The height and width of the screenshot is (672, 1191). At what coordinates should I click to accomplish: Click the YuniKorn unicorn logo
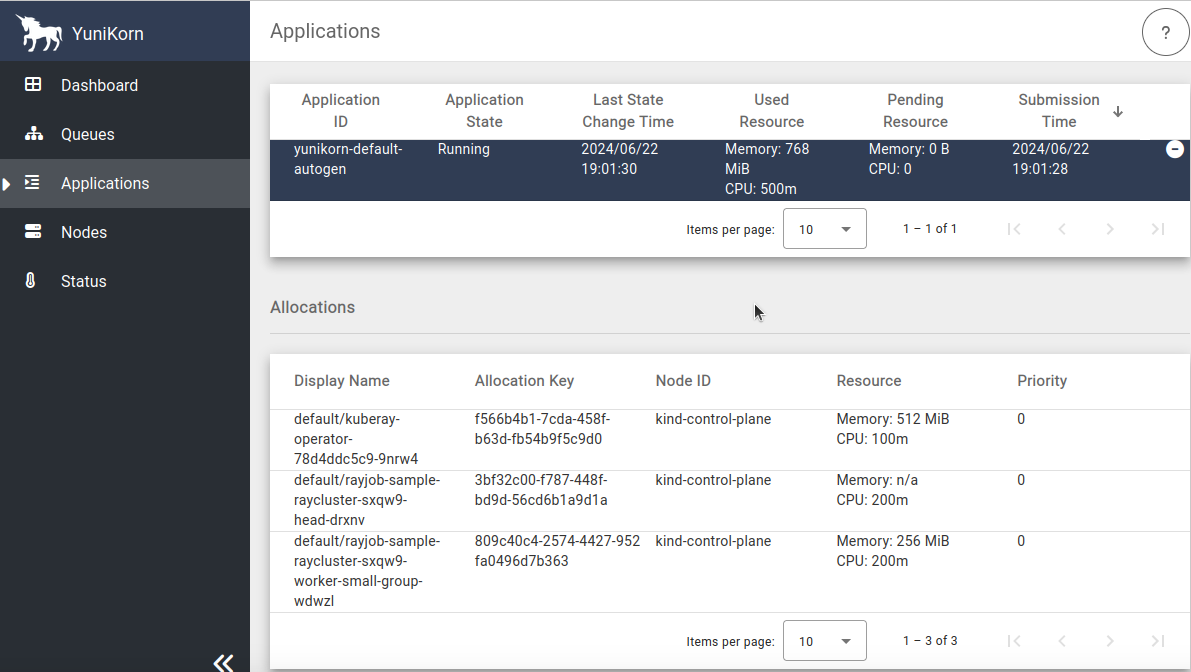click(39, 33)
